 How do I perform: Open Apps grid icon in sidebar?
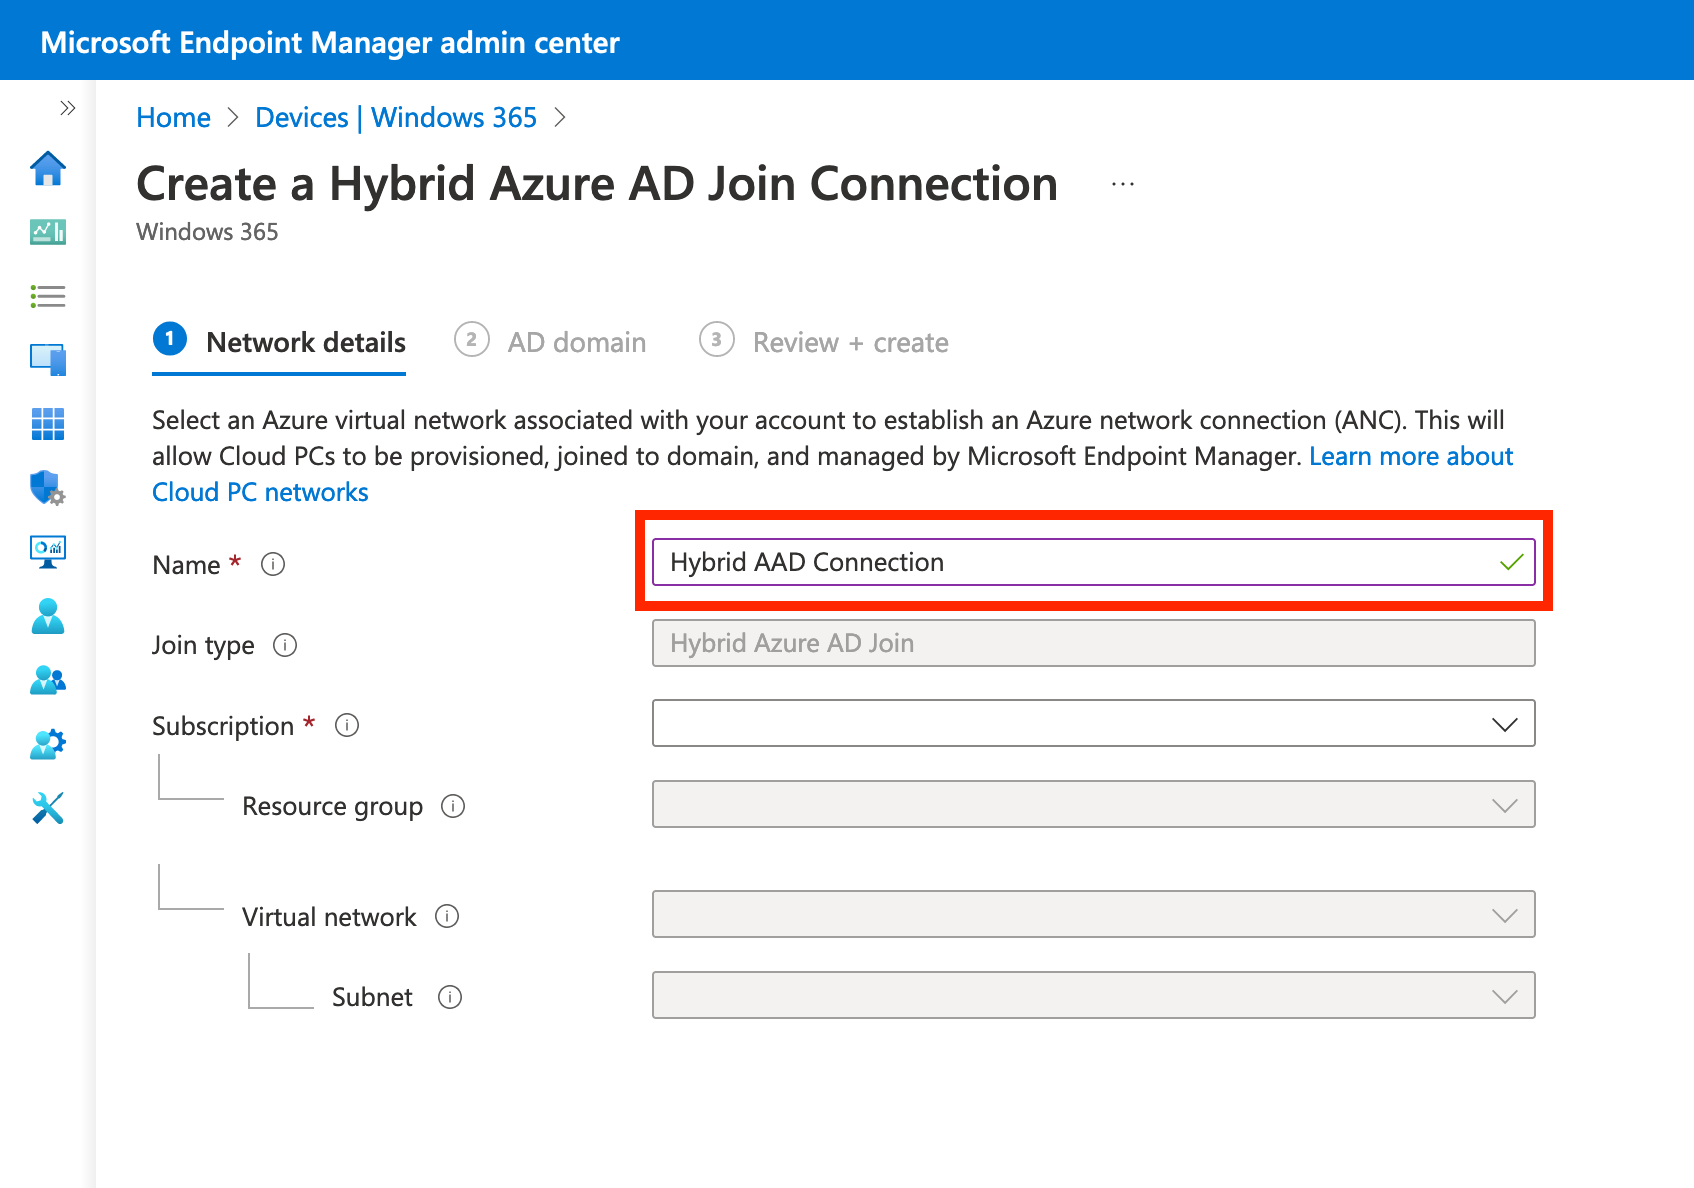(48, 424)
